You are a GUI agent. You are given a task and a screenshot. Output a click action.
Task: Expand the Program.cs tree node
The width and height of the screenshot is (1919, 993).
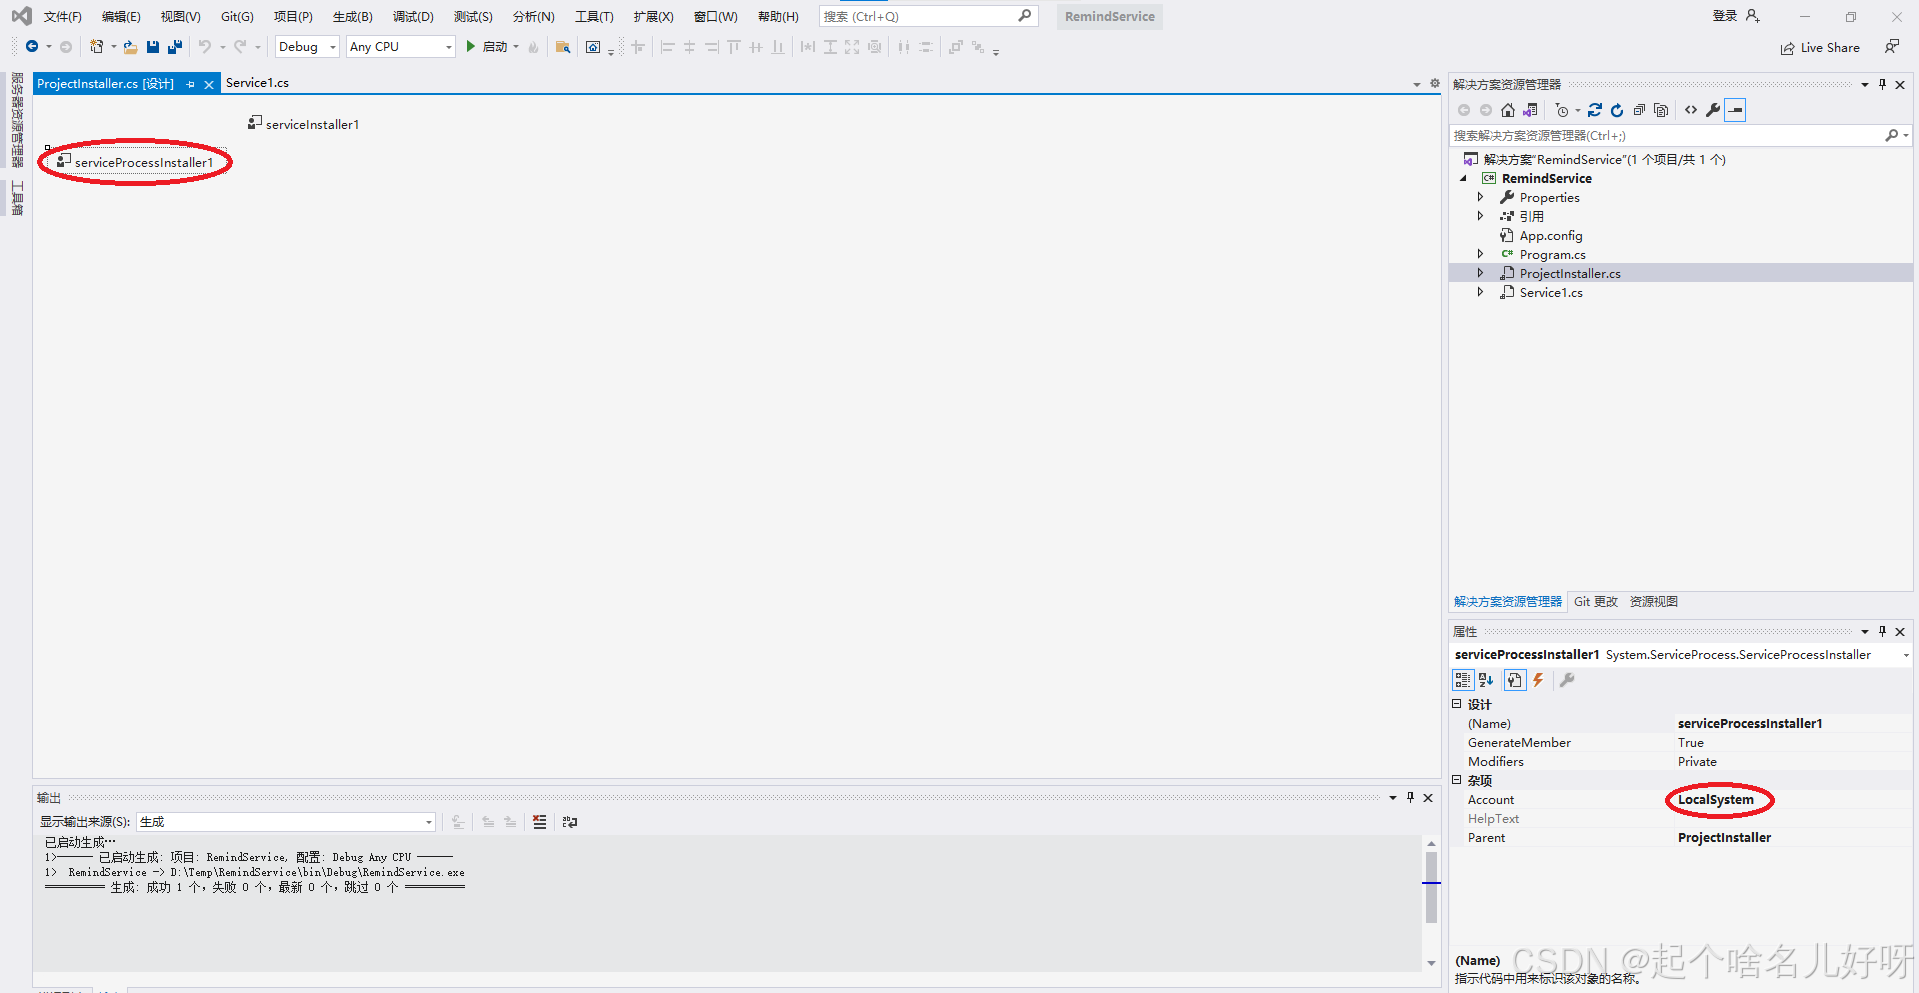(1481, 255)
